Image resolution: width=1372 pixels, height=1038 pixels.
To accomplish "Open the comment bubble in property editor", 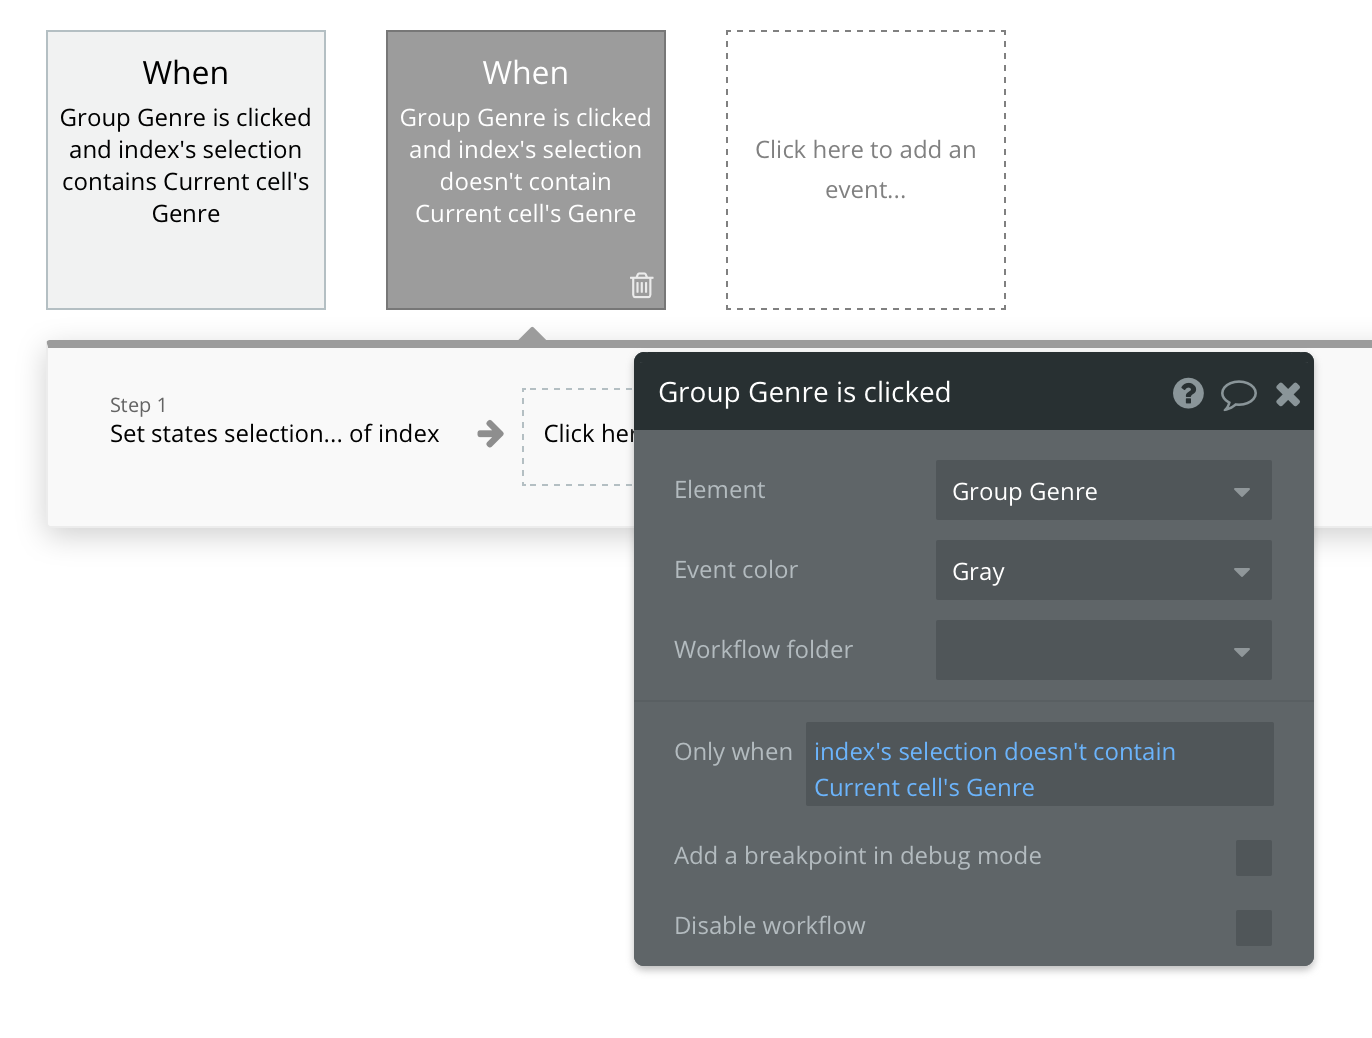I will point(1238,394).
